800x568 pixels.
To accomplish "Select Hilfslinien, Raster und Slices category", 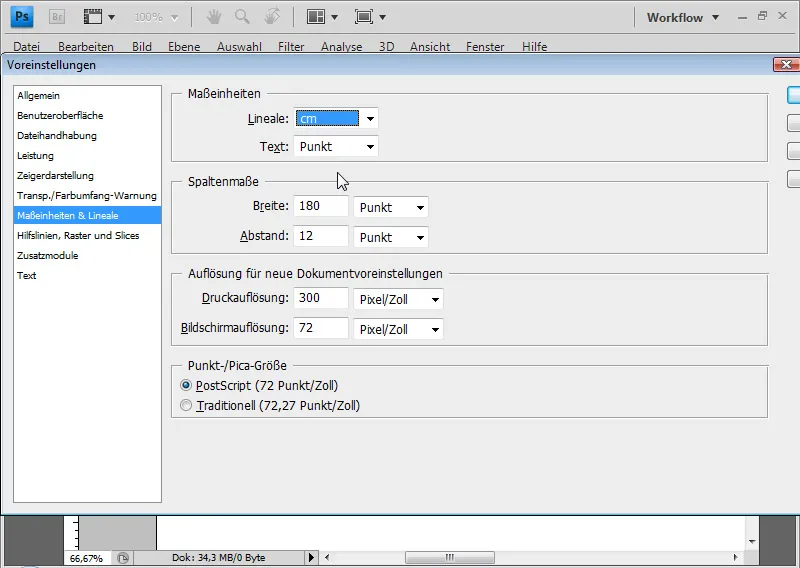I will [87, 235].
